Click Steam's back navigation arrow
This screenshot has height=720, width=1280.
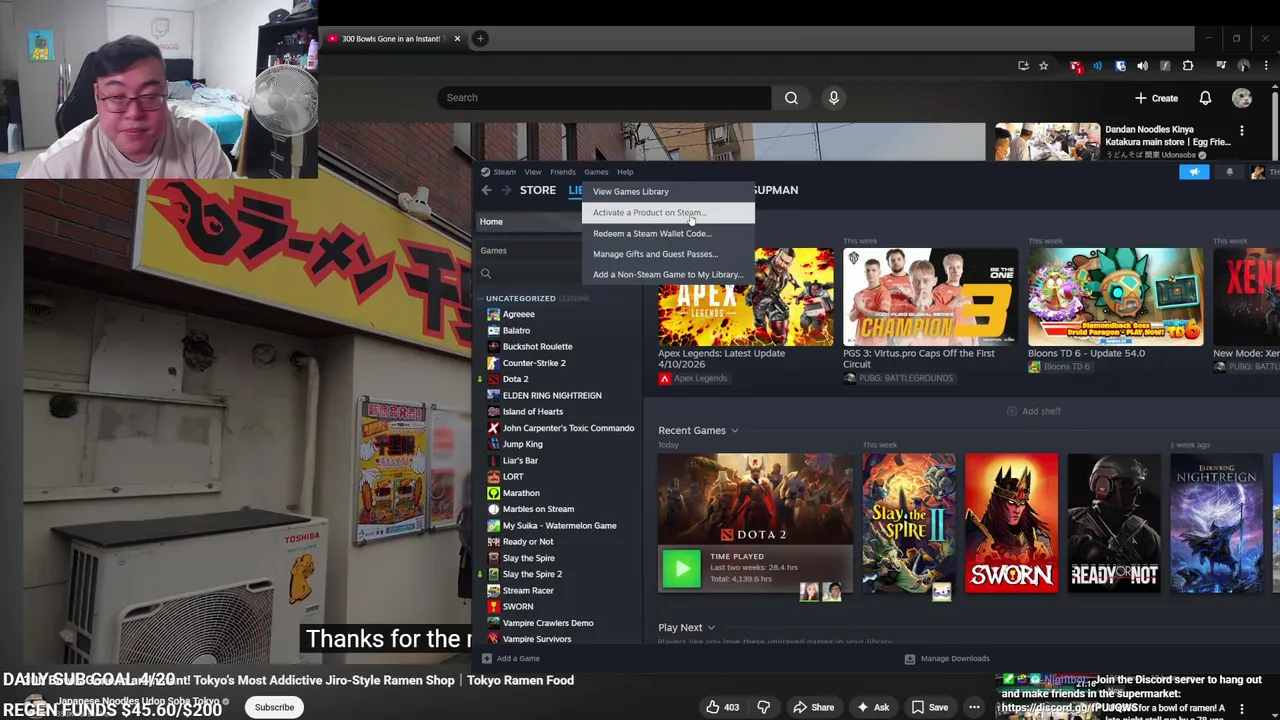(486, 190)
